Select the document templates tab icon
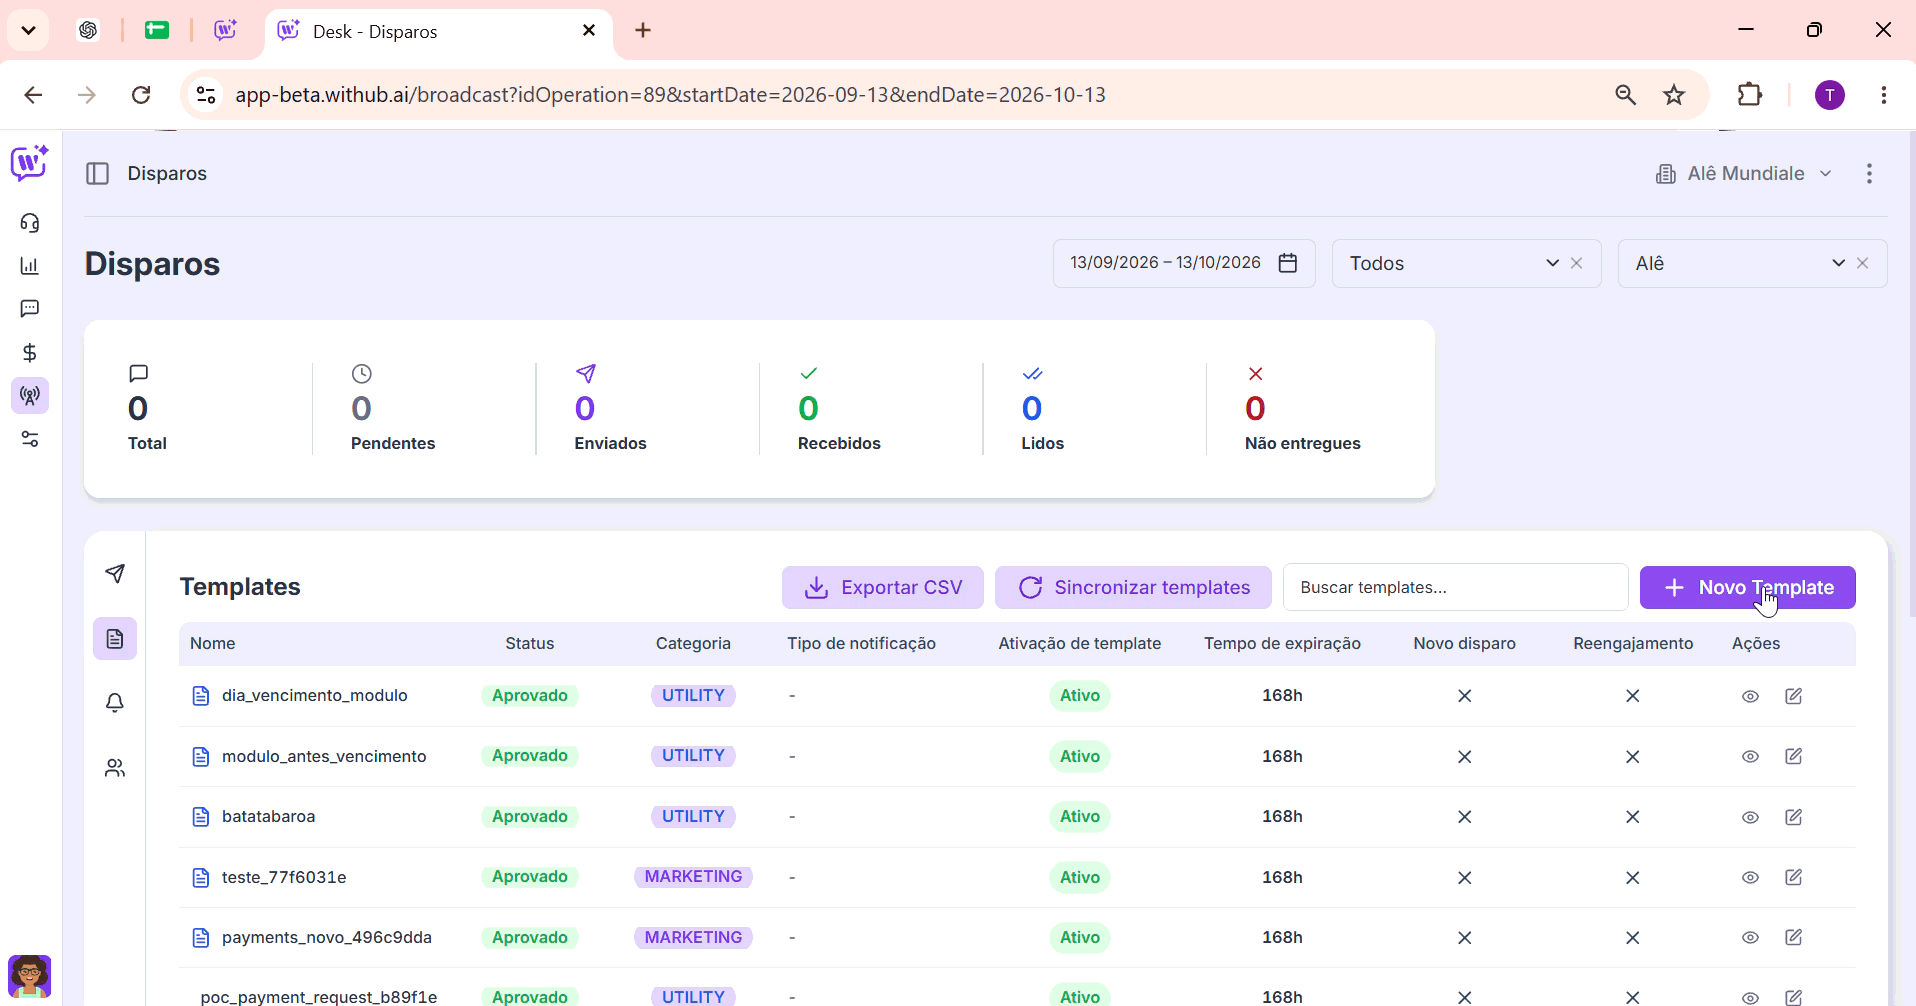Viewport: 1916px width, 1006px height. coord(115,639)
